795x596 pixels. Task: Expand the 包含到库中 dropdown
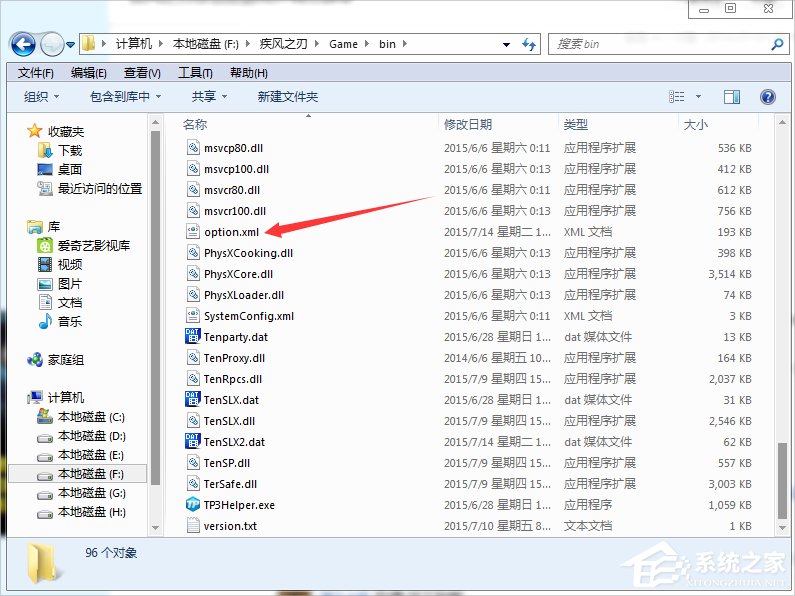tap(125, 96)
